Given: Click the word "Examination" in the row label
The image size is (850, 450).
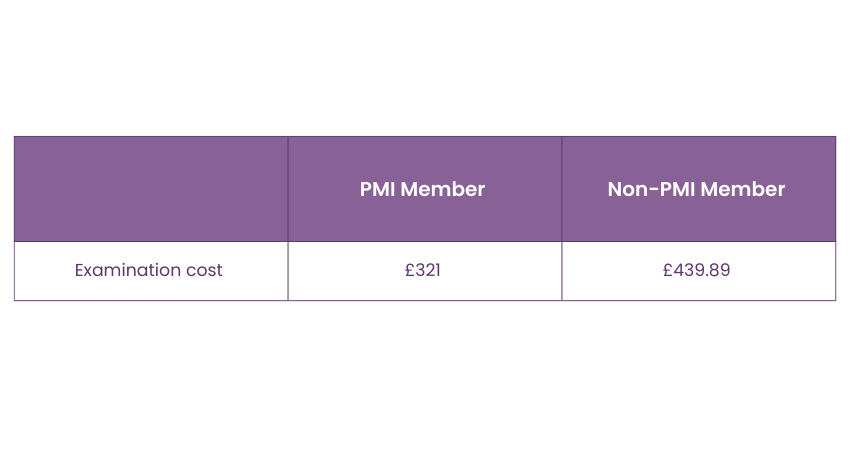Looking at the screenshot, I should [127, 270].
